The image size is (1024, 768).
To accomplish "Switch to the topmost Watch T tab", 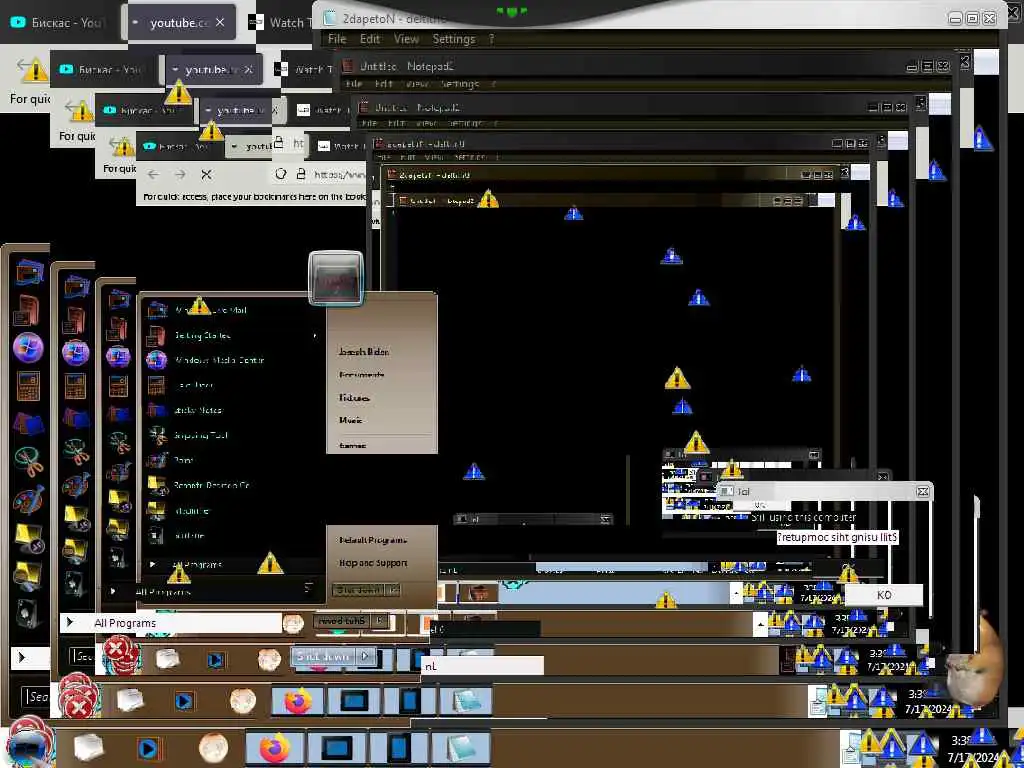I will pos(282,22).
